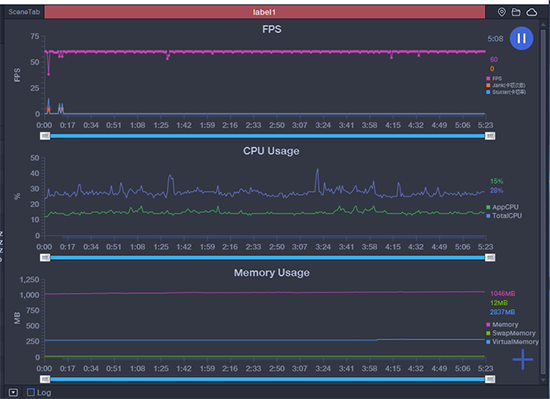Image resolution: width=550 pixels, height=399 pixels.
Task: Click the 1046MB memory value
Action: click(503, 293)
